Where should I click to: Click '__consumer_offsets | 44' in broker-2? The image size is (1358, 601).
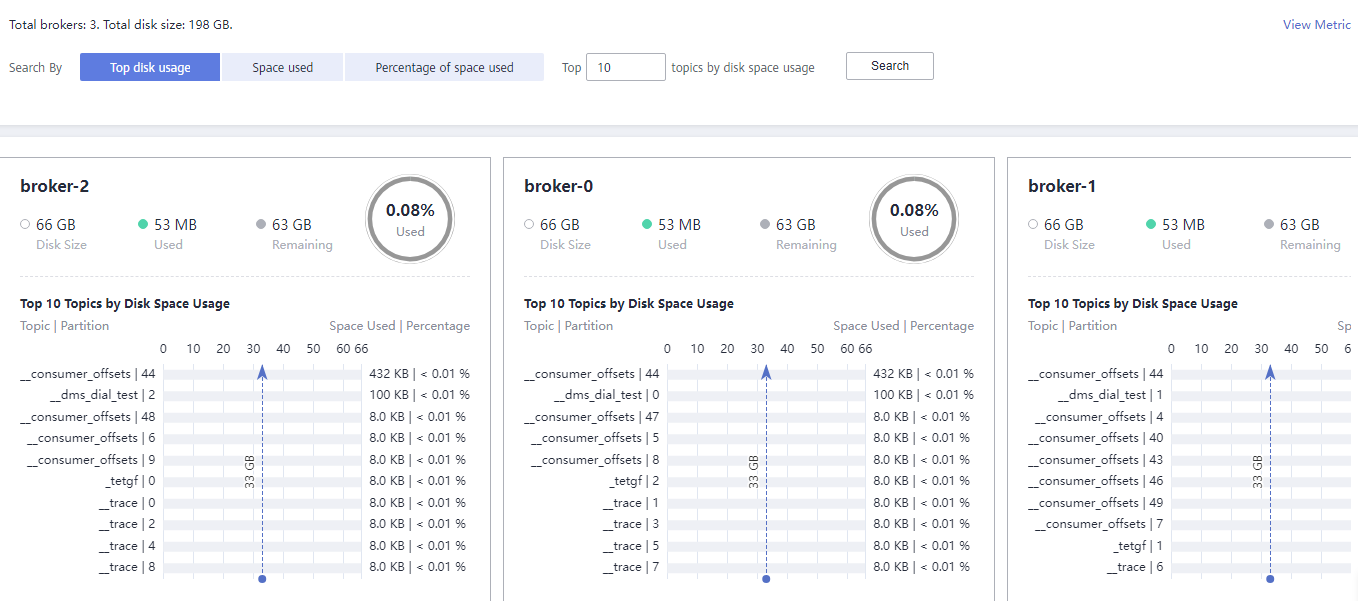pos(88,374)
